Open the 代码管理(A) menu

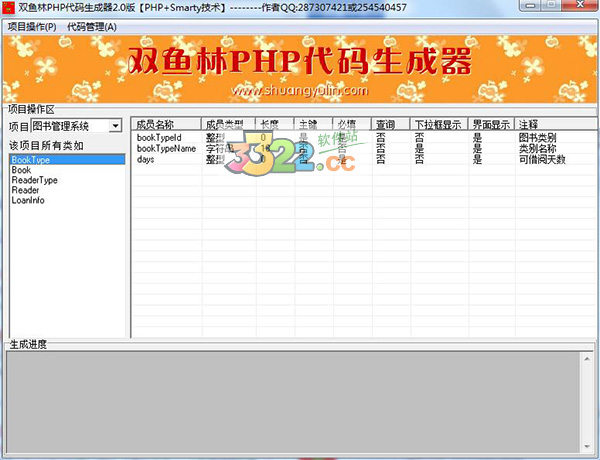click(x=92, y=27)
